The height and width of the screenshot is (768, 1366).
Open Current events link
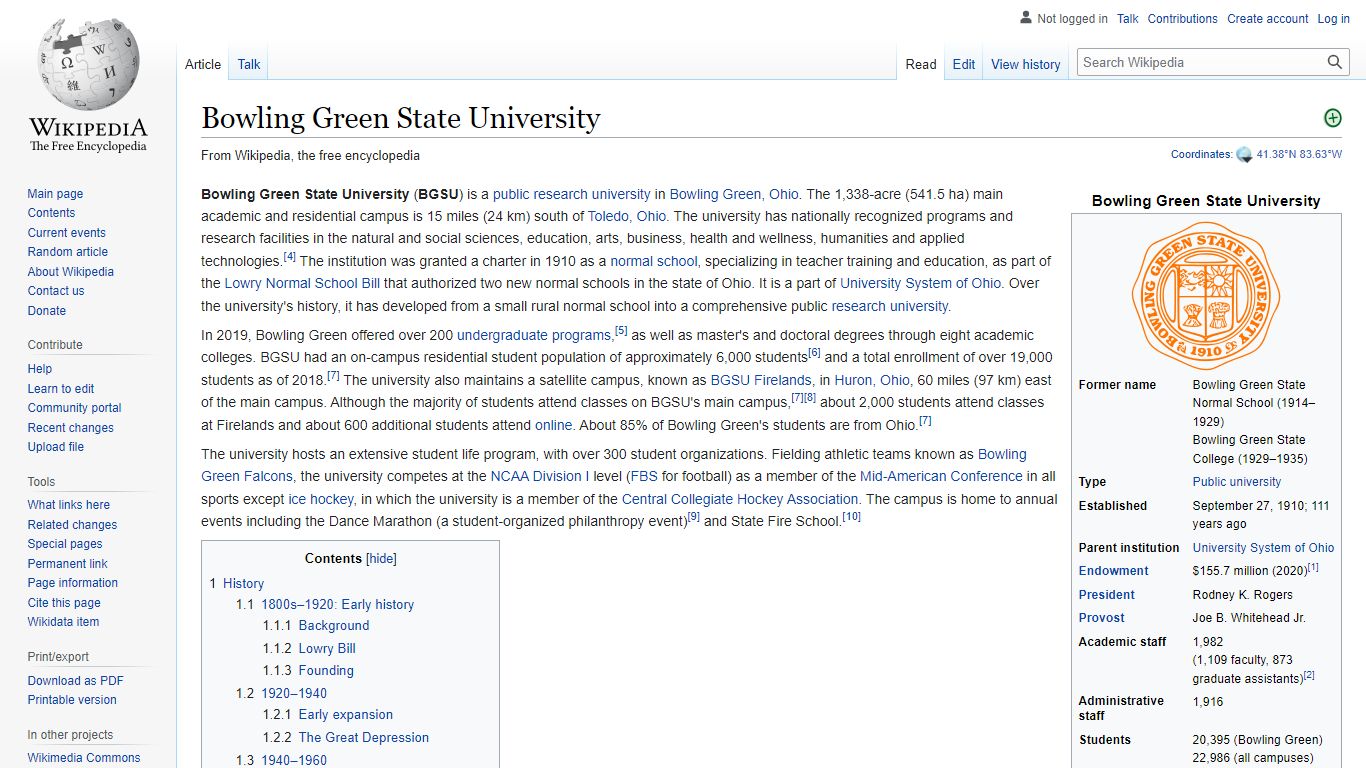pyautogui.click(x=66, y=233)
